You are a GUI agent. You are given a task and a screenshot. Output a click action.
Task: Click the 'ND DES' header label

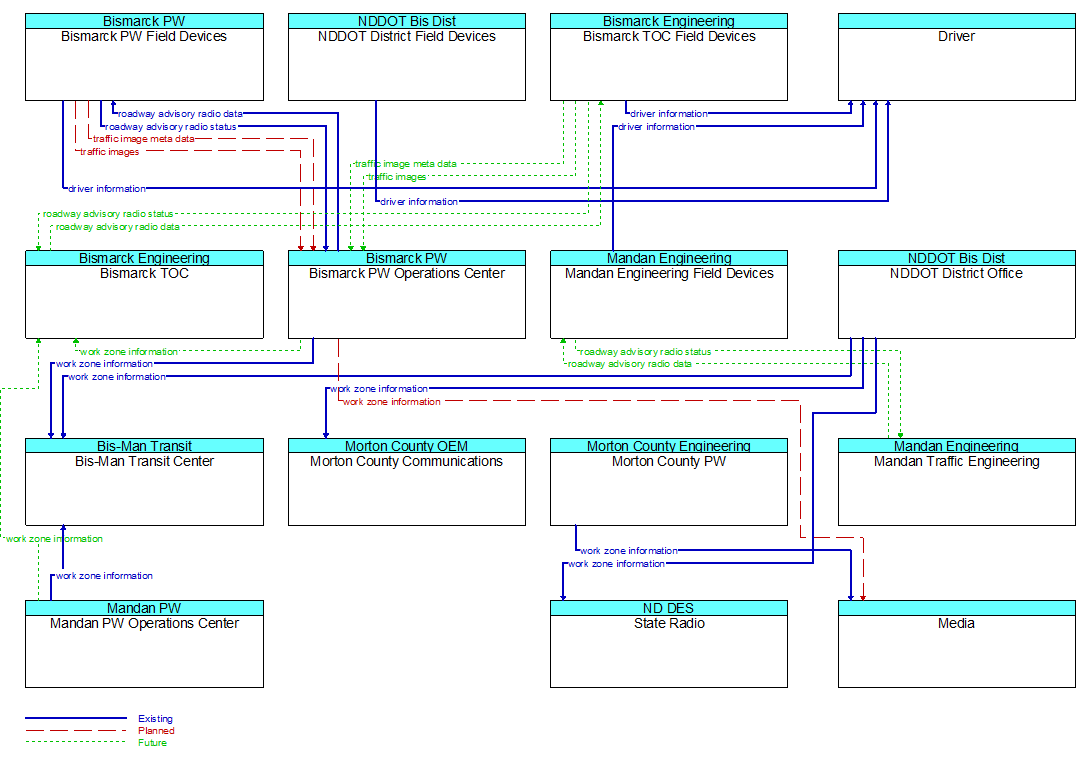click(x=668, y=608)
